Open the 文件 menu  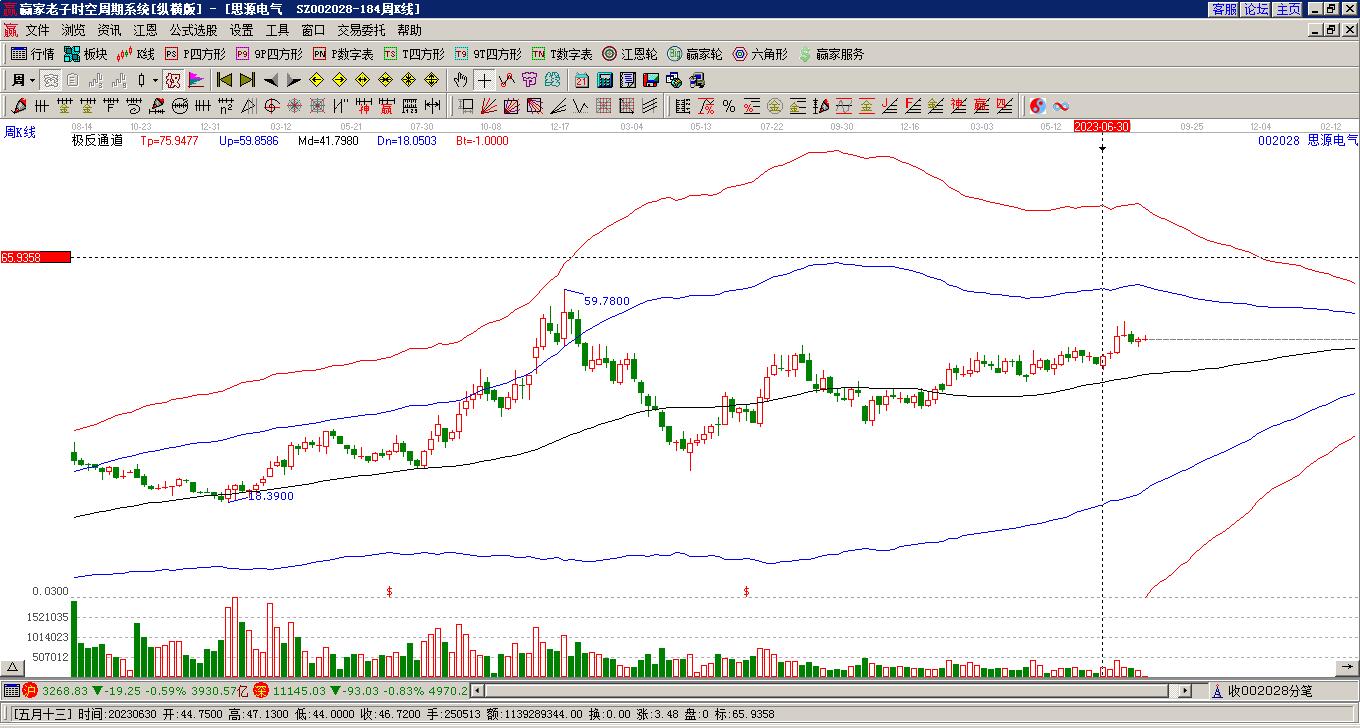click(37, 31)
